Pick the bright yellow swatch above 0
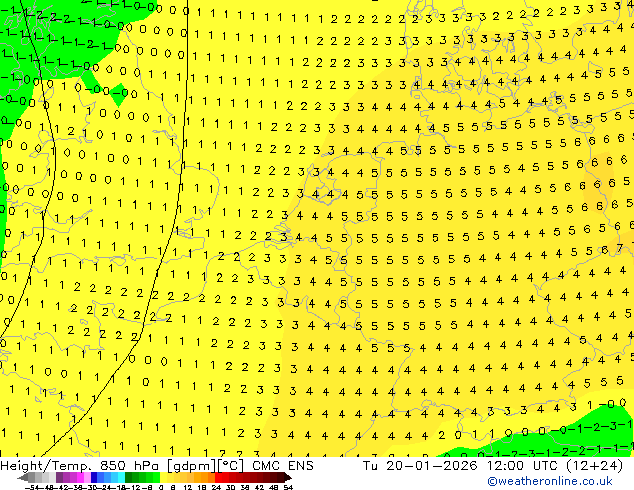This screenshot has width=634, height=490. point(163,477)
